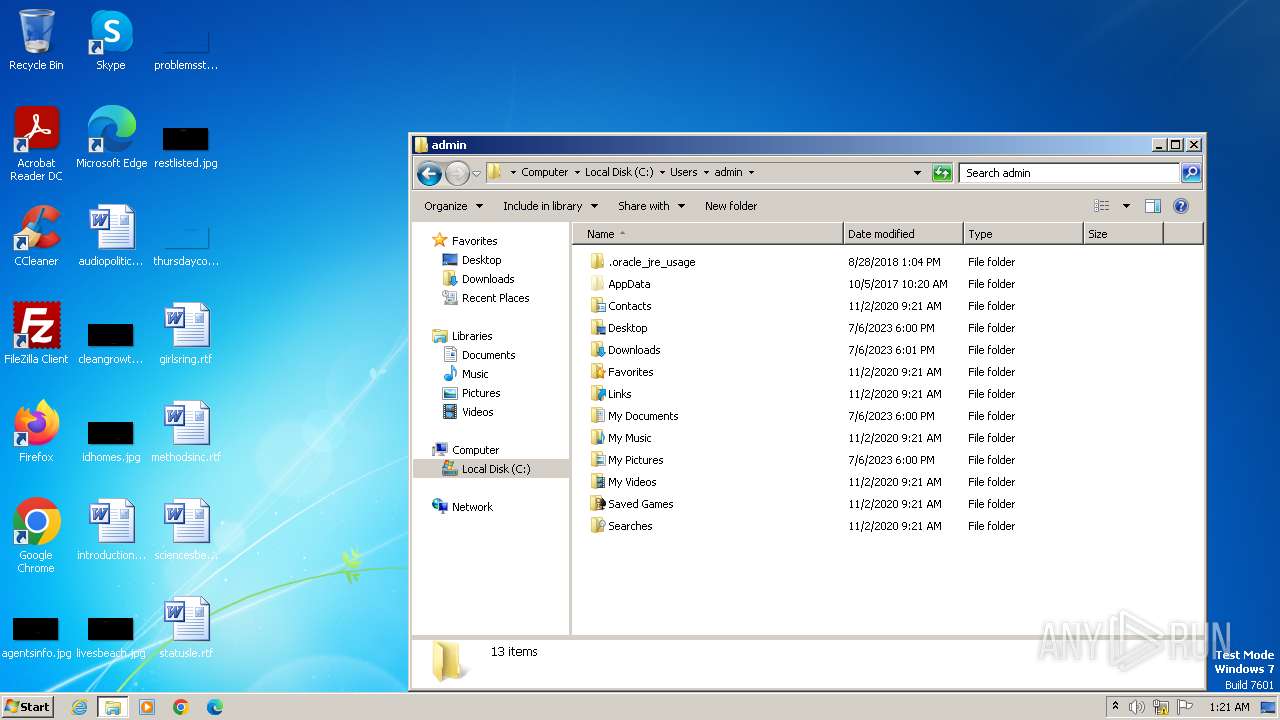This screenshot has width=1280, height=720.
Task: Open Include in library menu
Action: pos(550,206)
